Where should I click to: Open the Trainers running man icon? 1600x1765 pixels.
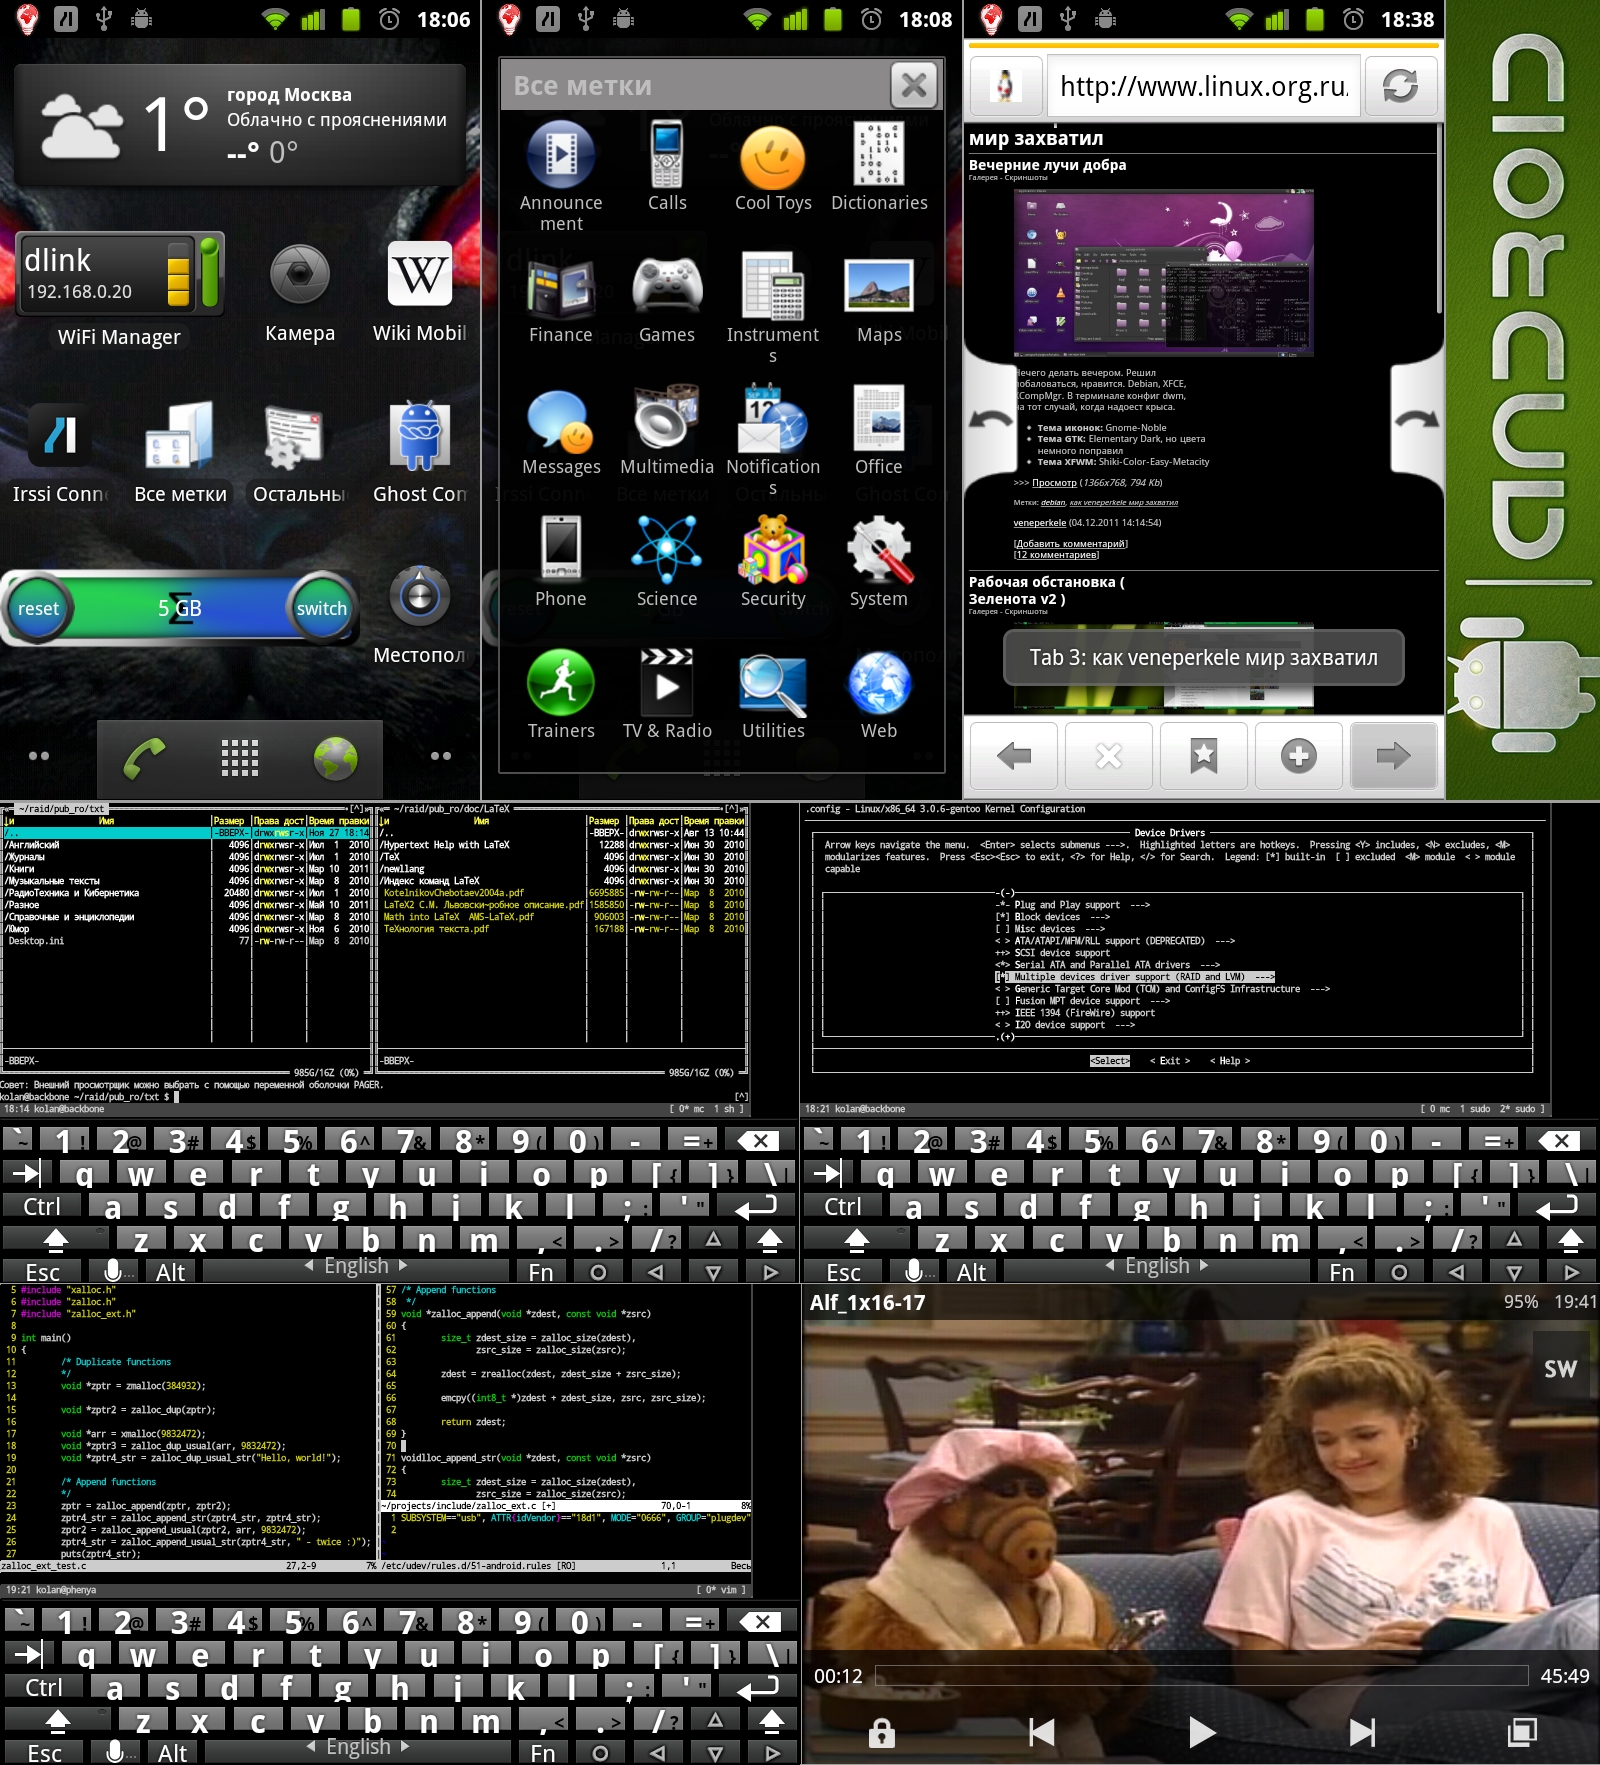coord(561,682)
